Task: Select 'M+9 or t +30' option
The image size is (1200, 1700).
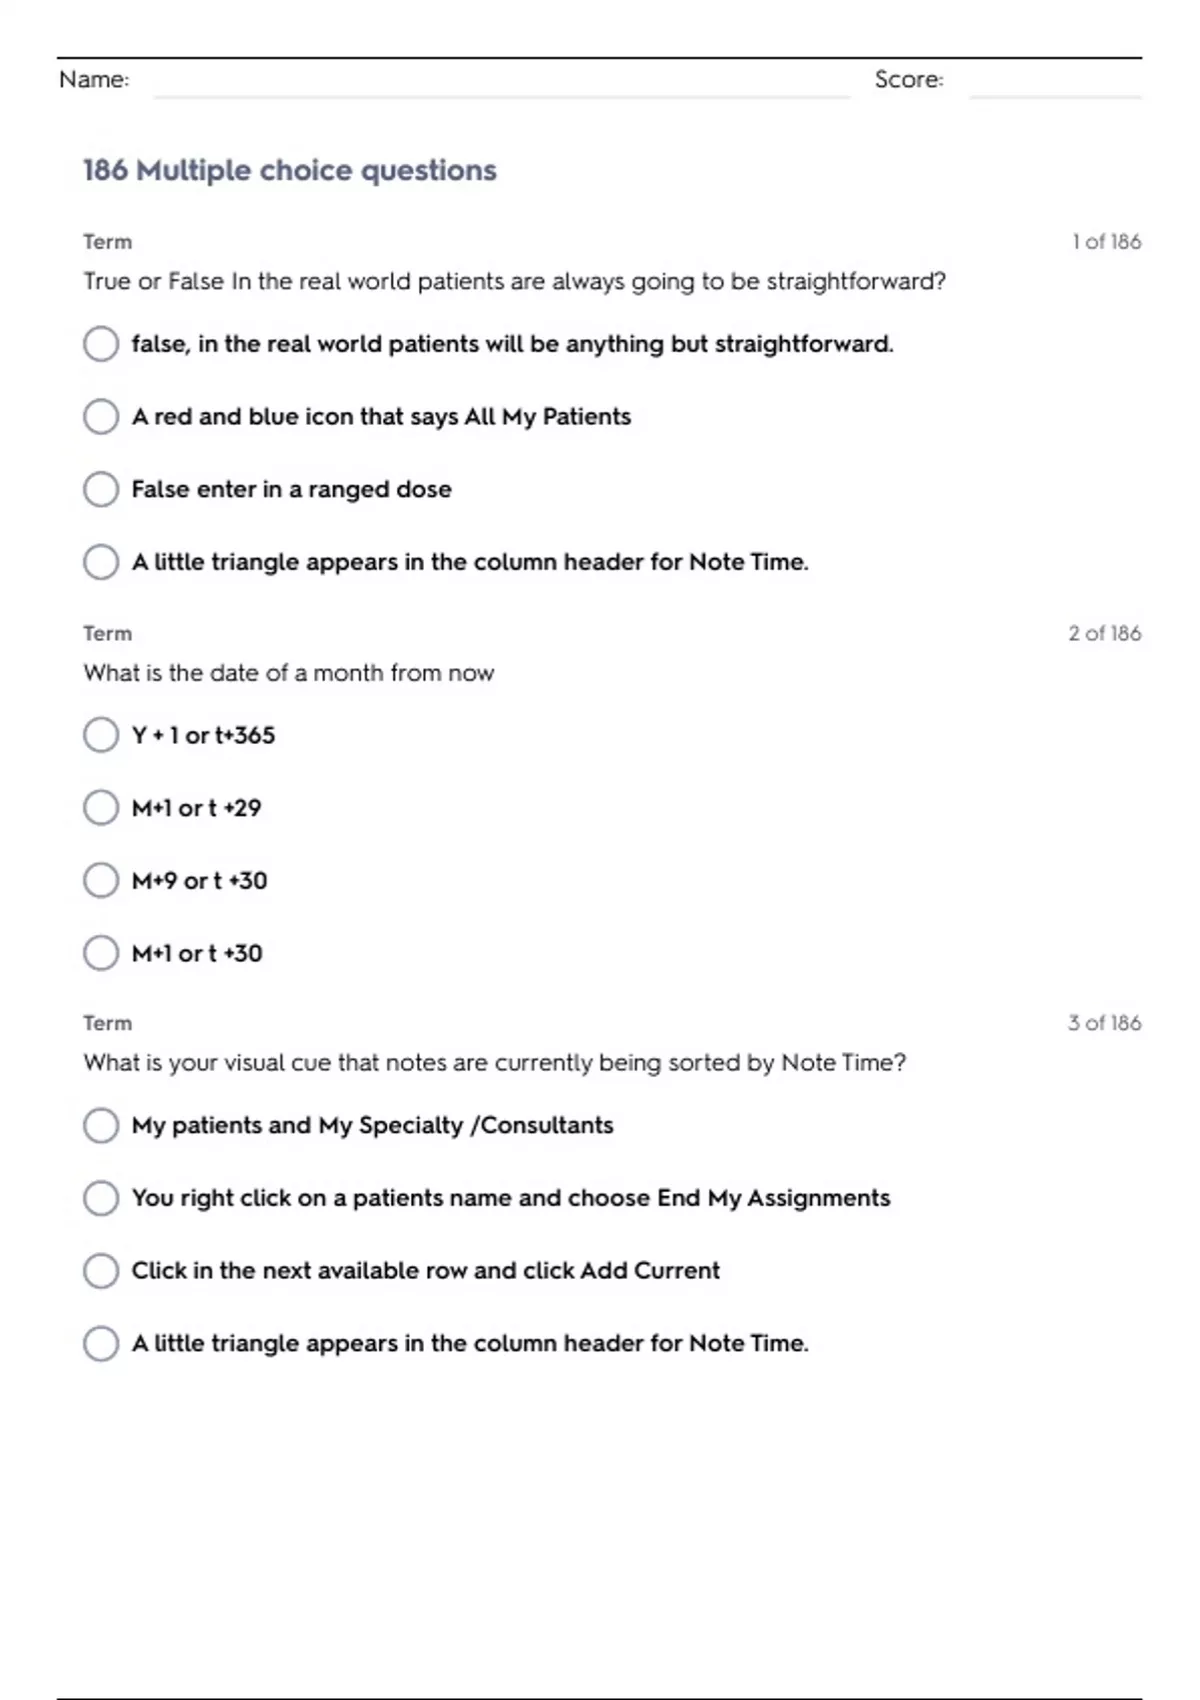Action: pyautogui.click(x=101, y=881)
